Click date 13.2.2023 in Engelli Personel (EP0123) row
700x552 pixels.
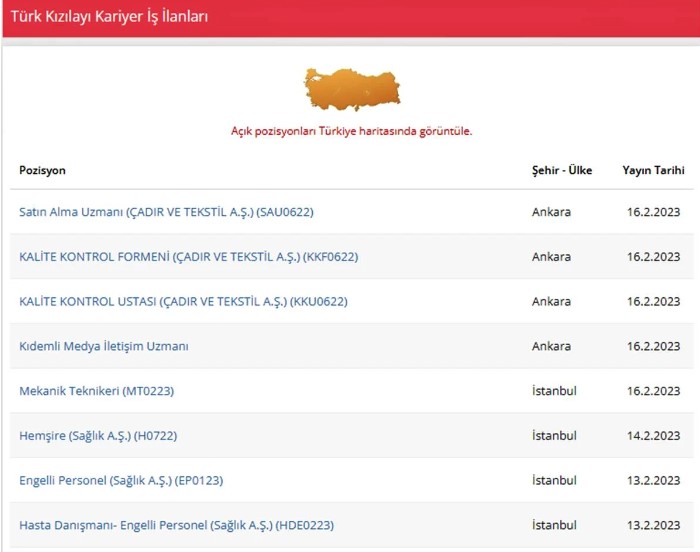point(653,480)
